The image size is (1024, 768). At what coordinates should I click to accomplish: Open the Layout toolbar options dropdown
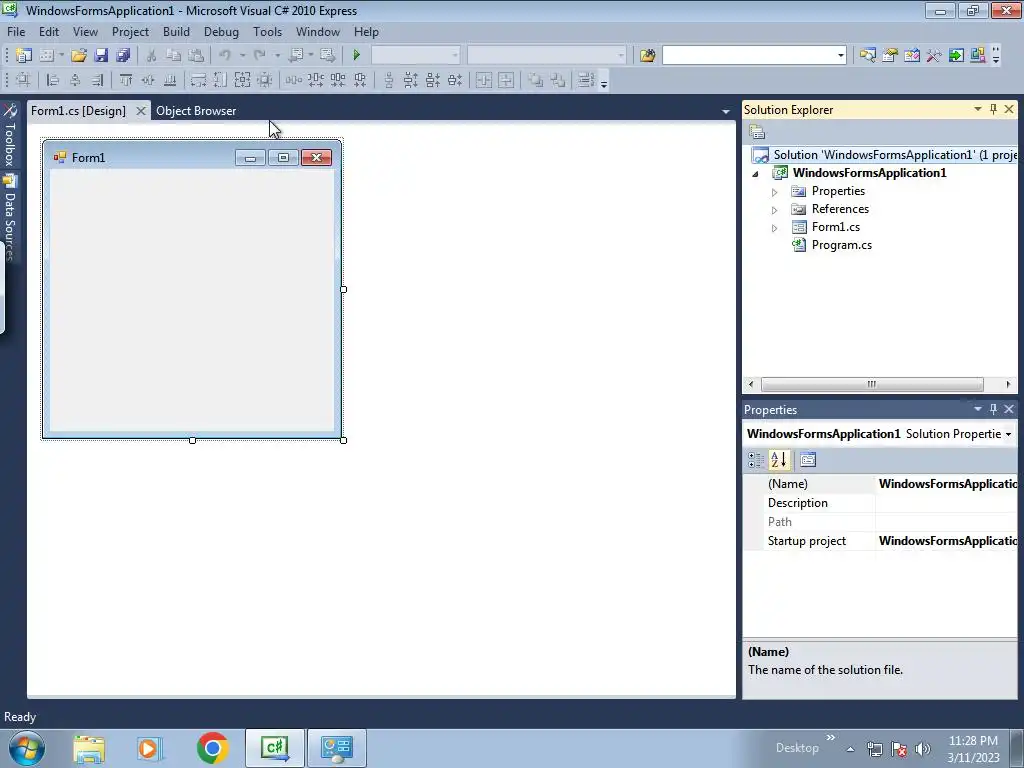[604, 83]
